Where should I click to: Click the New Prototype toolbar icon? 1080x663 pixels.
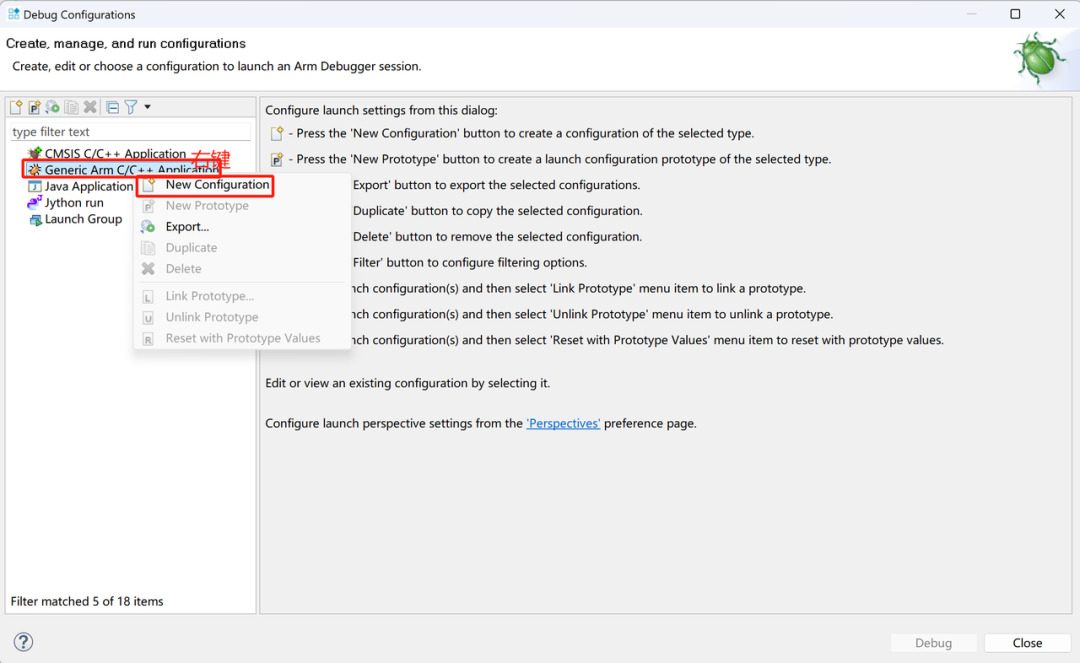click(34, 107)
